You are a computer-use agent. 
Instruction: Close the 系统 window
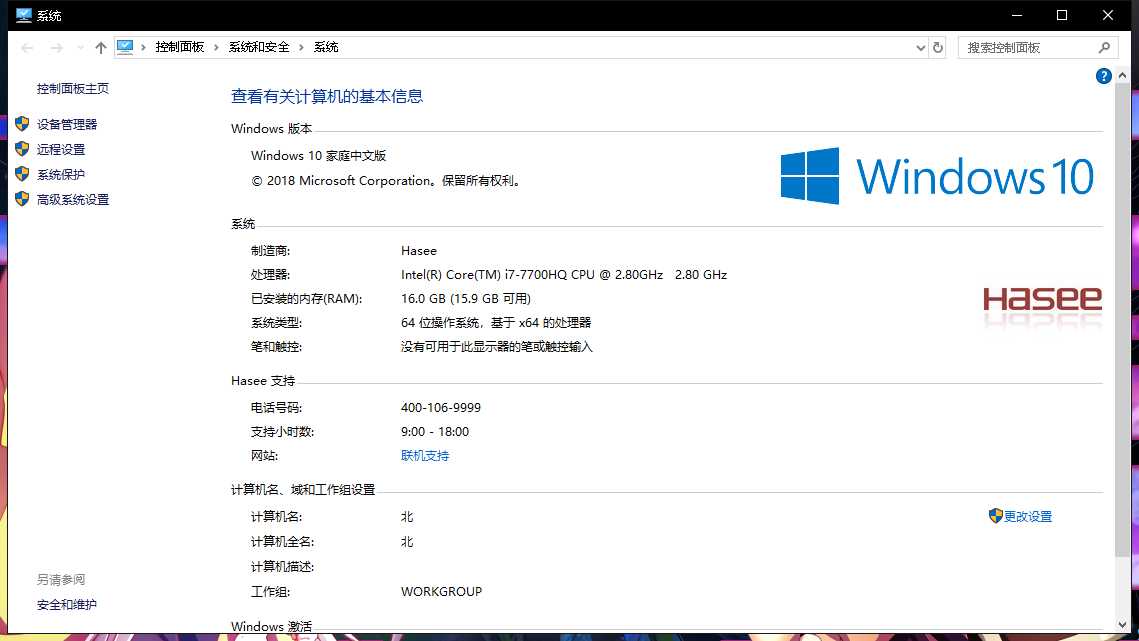tap(1108, 15)
